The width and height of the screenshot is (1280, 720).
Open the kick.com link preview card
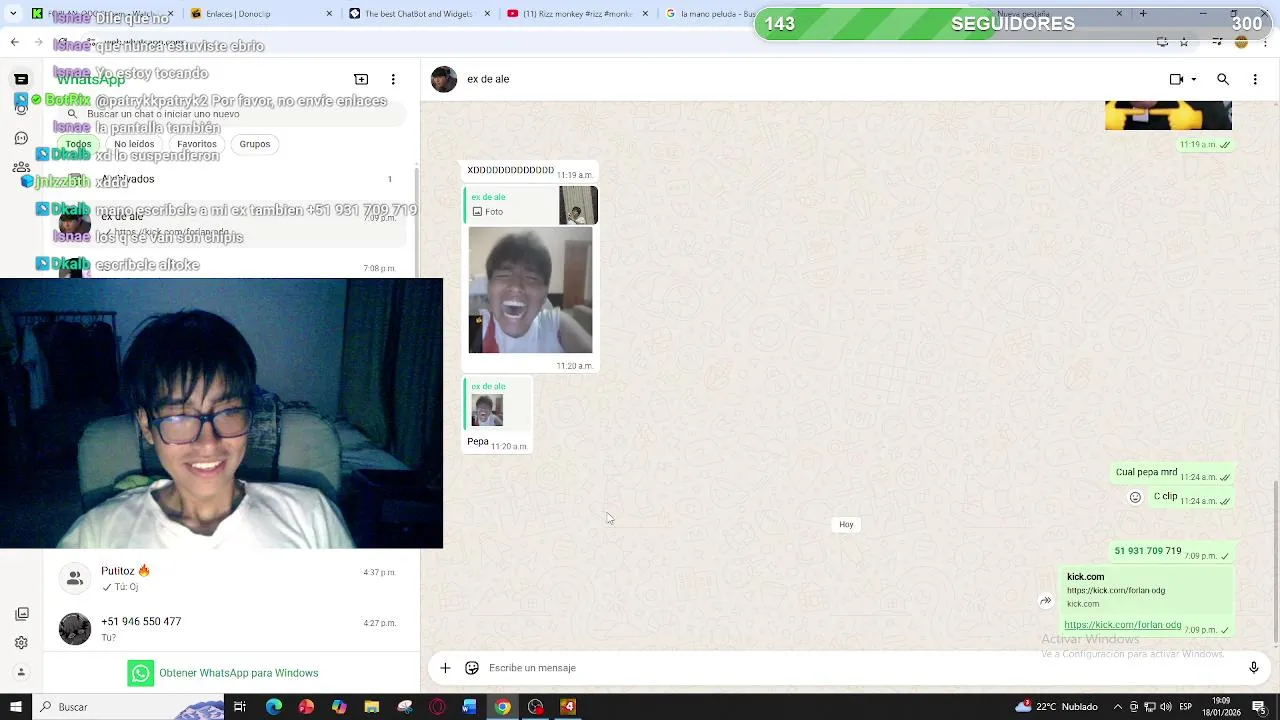coord(1148,590)
